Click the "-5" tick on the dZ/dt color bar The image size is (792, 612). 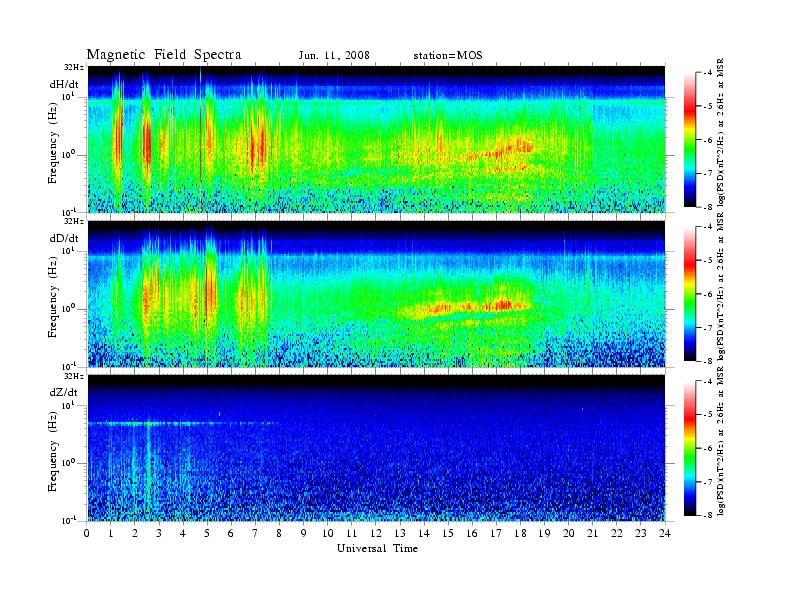click(x=708, y=415)
